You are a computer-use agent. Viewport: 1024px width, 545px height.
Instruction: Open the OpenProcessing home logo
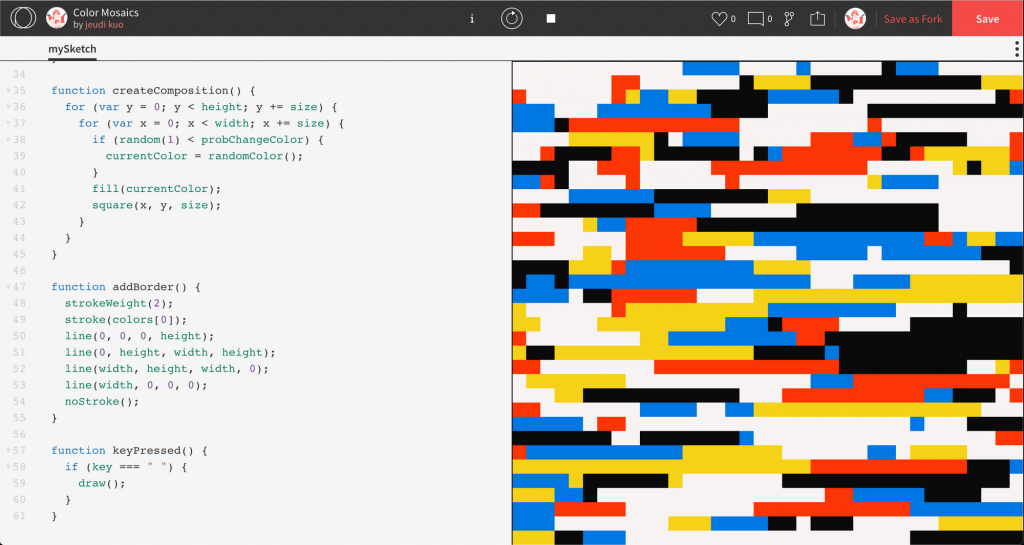tap(23, 18)
